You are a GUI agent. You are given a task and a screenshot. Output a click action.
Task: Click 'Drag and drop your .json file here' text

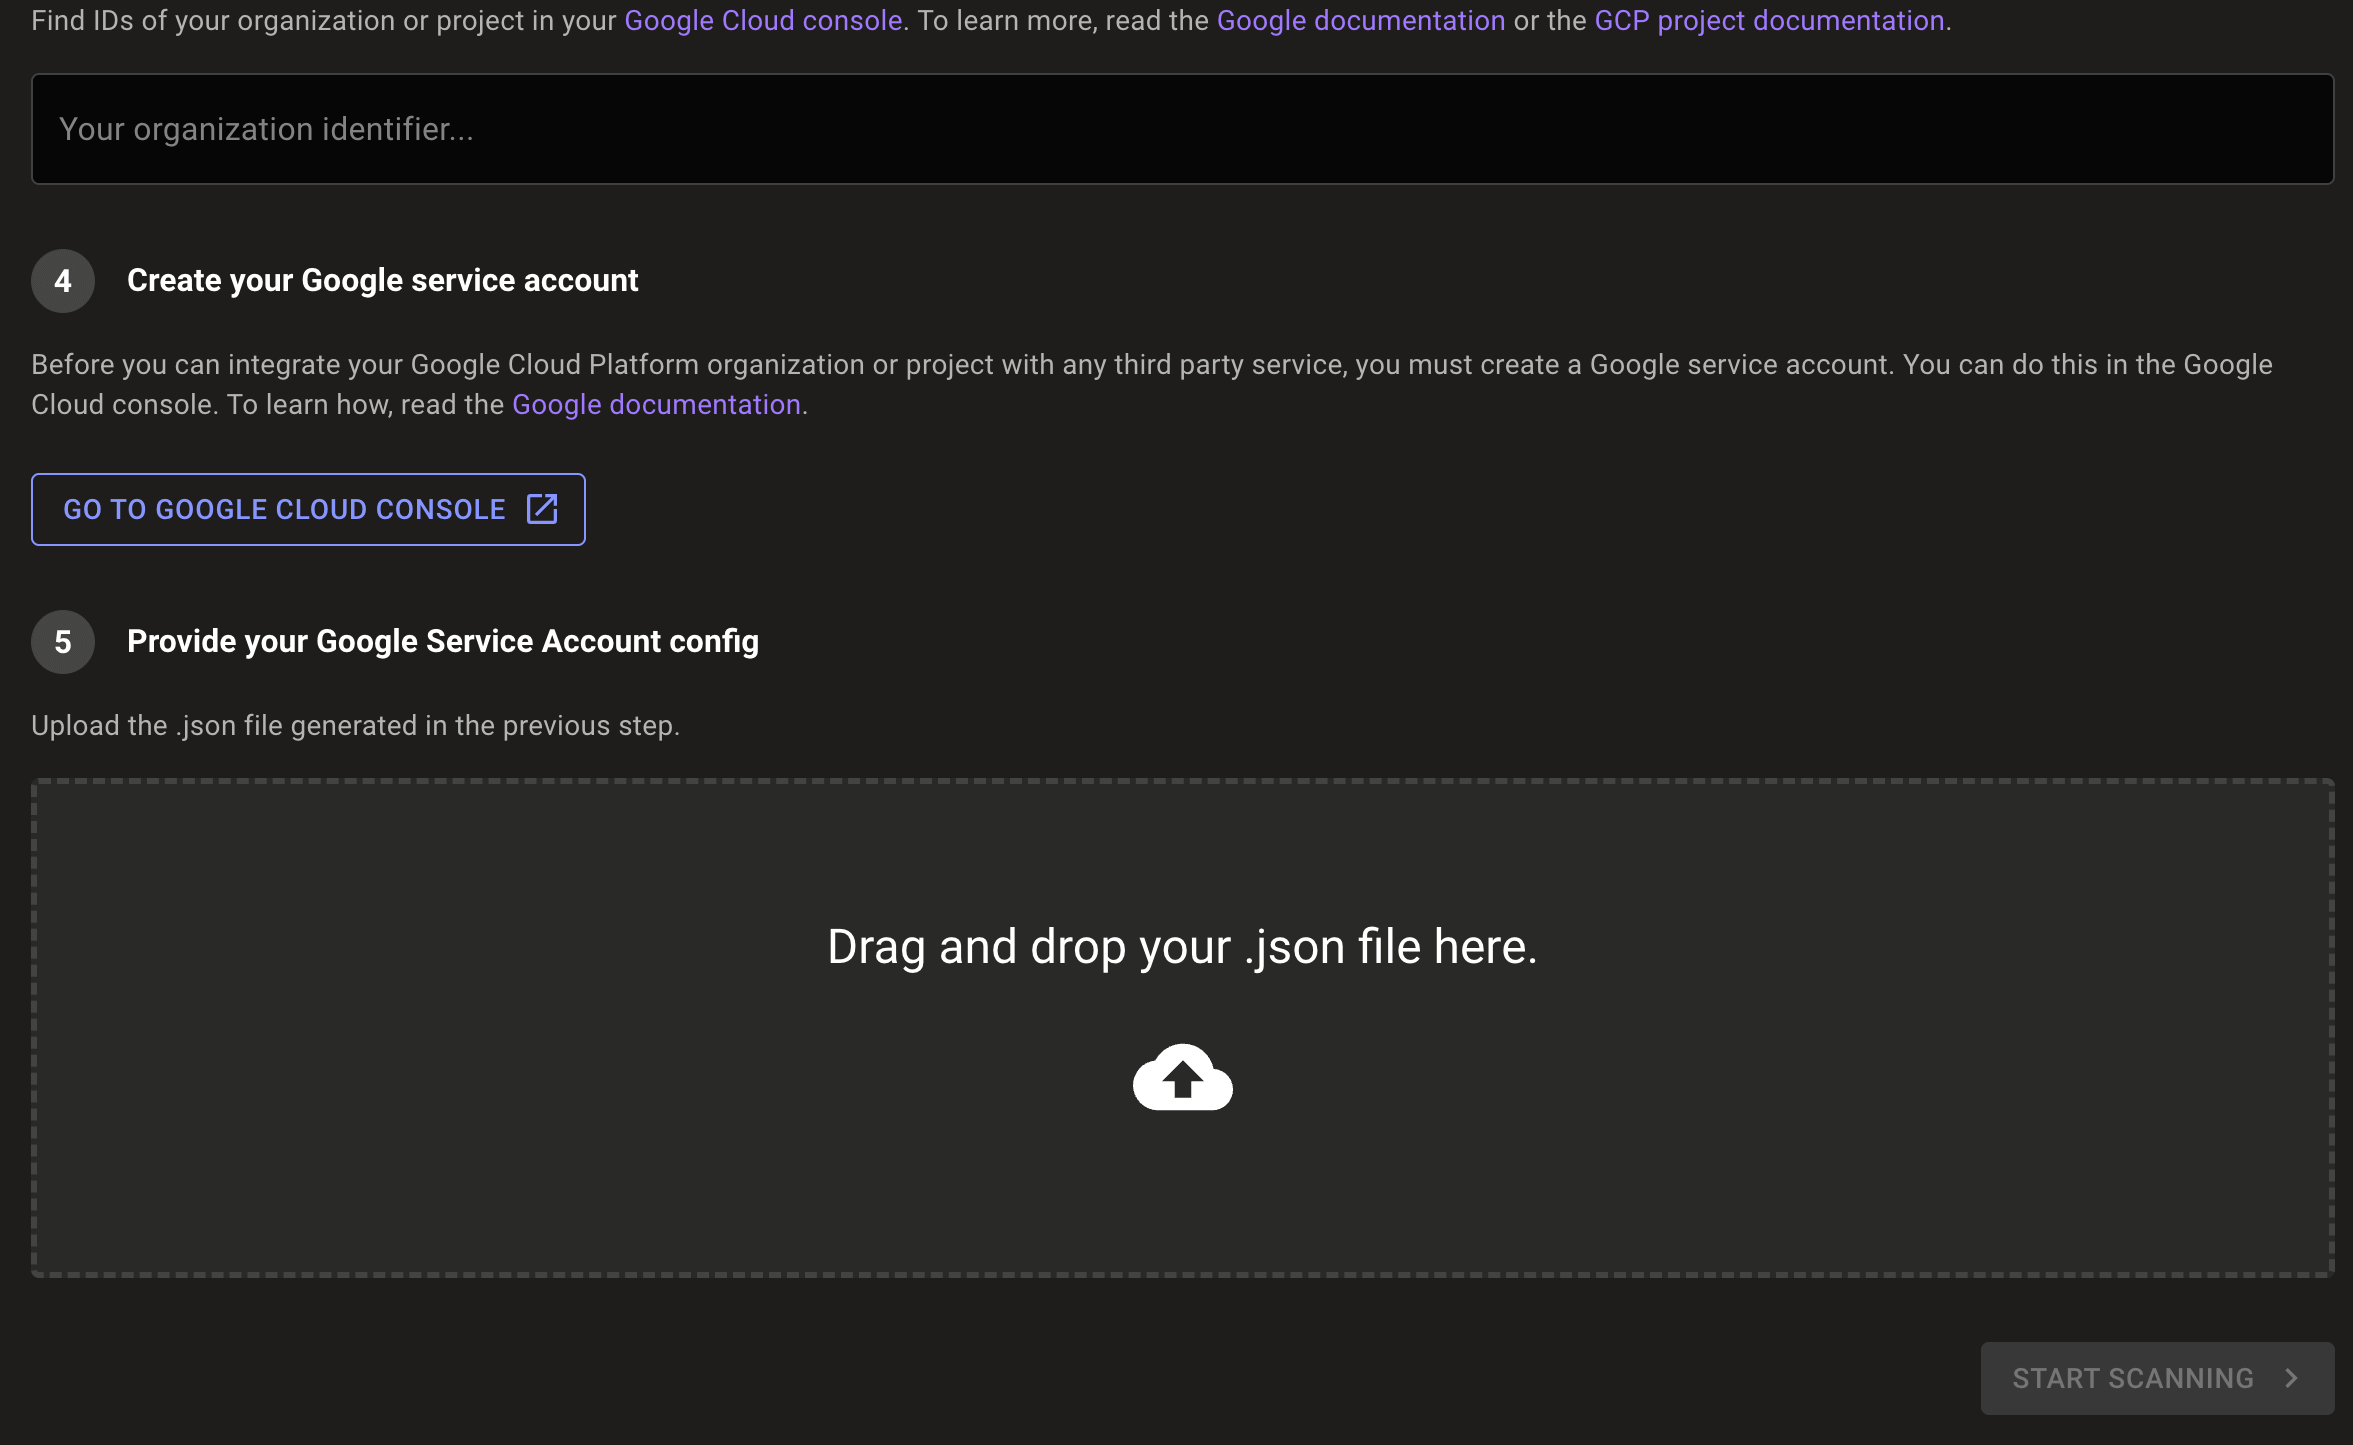pos(1182,946)
